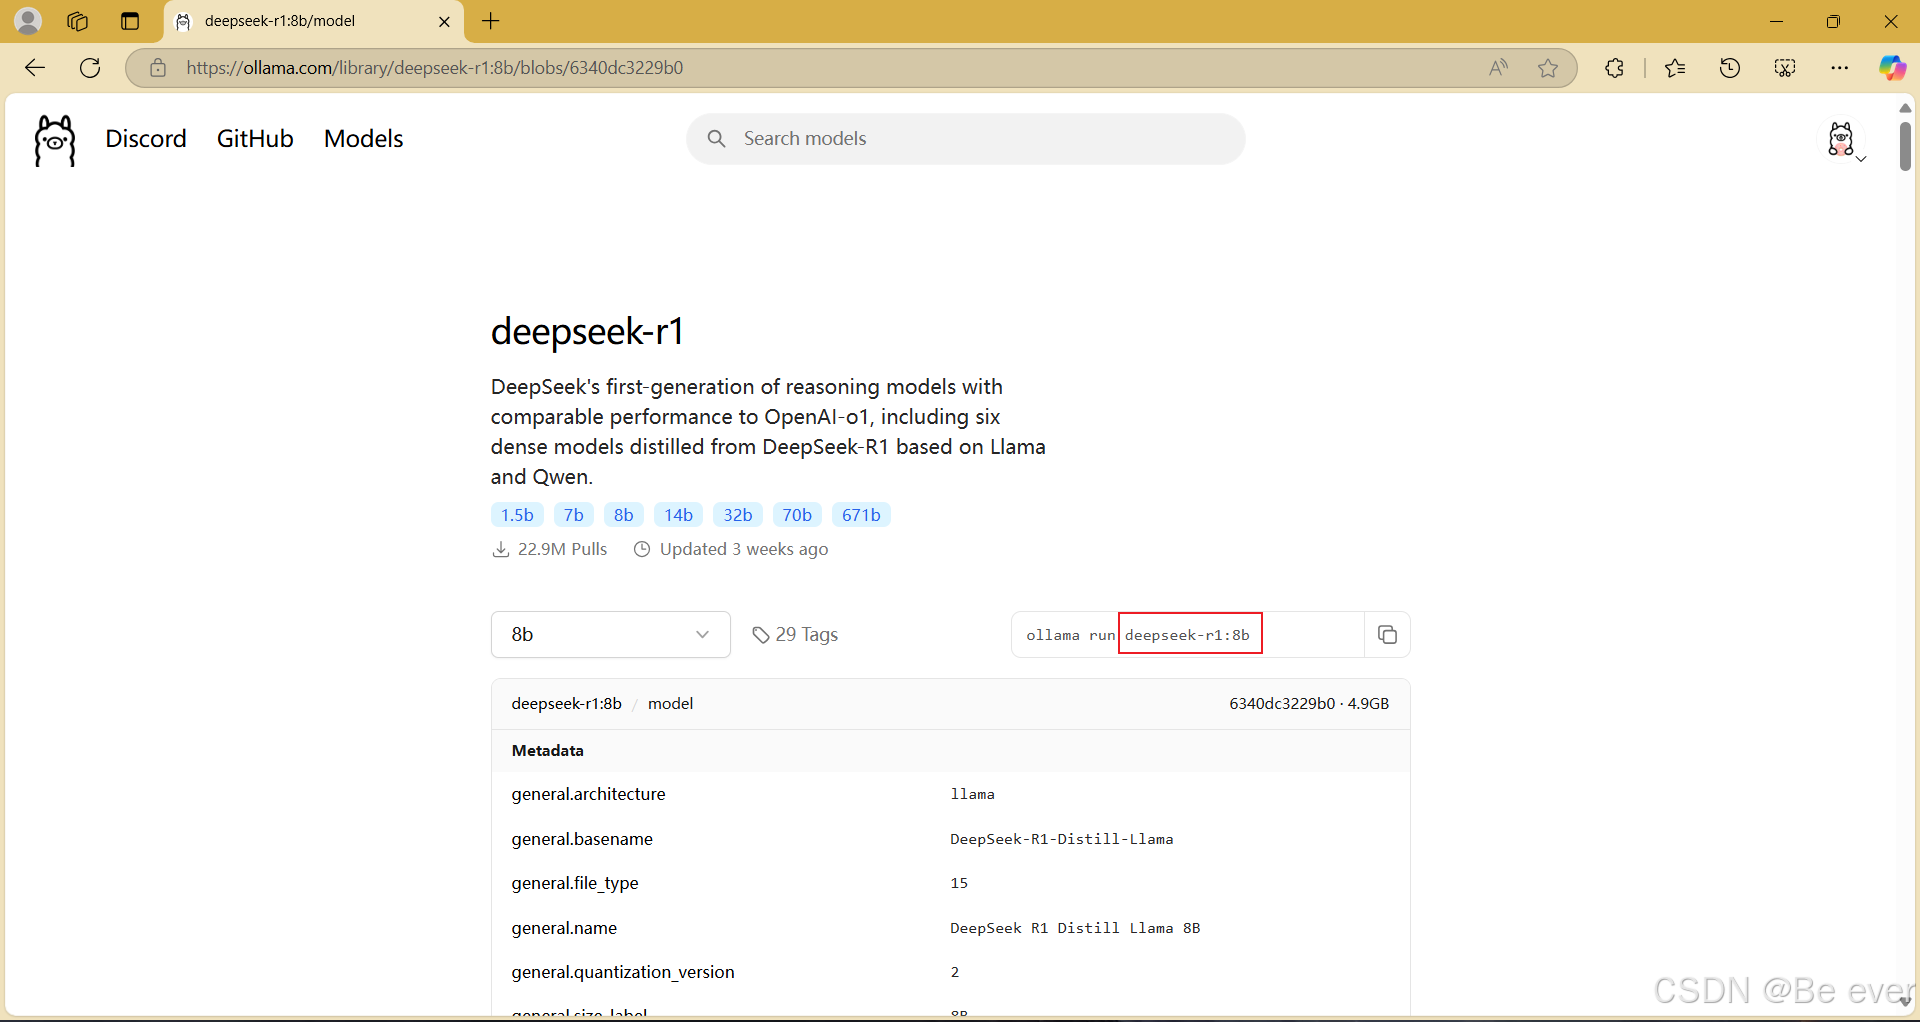Expand the account chevron menu
1920x1022 pixels.
[x=1862, y=158]
